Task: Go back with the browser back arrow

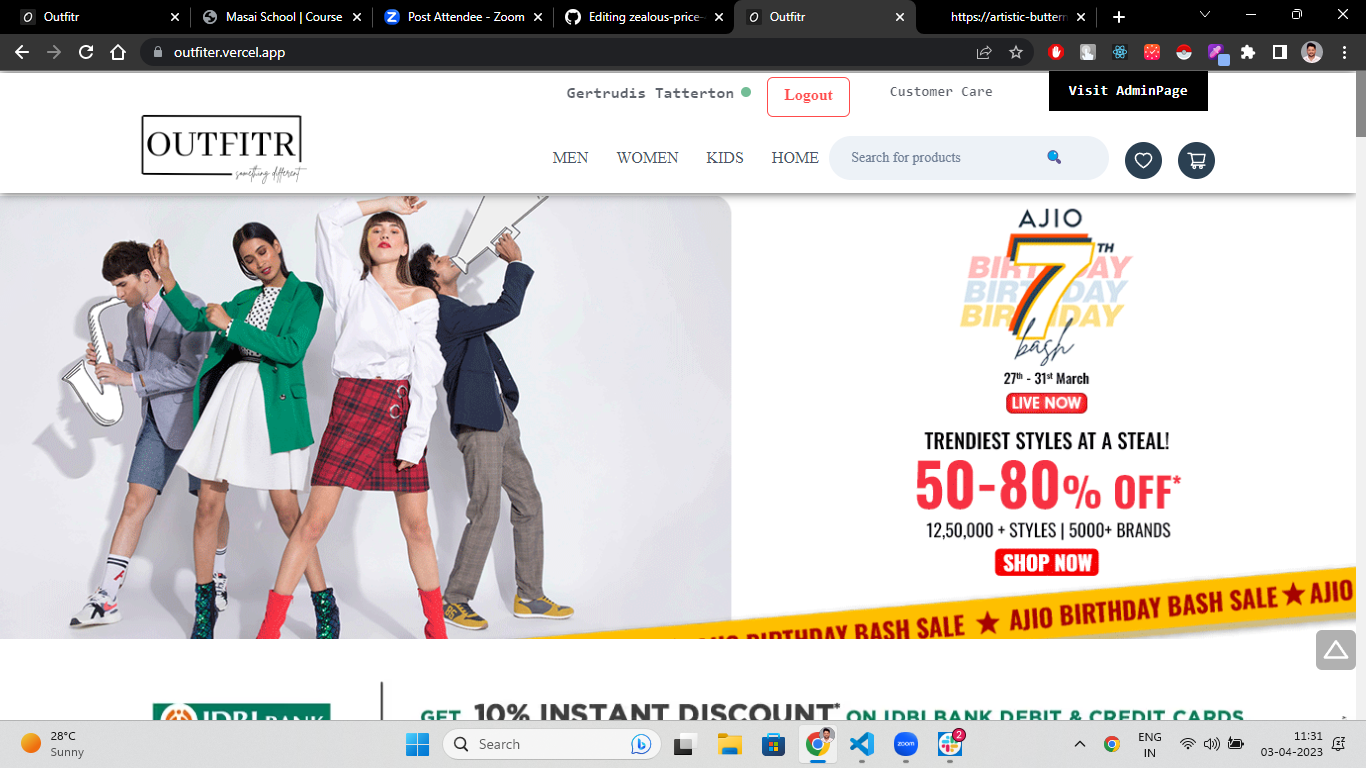Action: (x=22, y=52)
